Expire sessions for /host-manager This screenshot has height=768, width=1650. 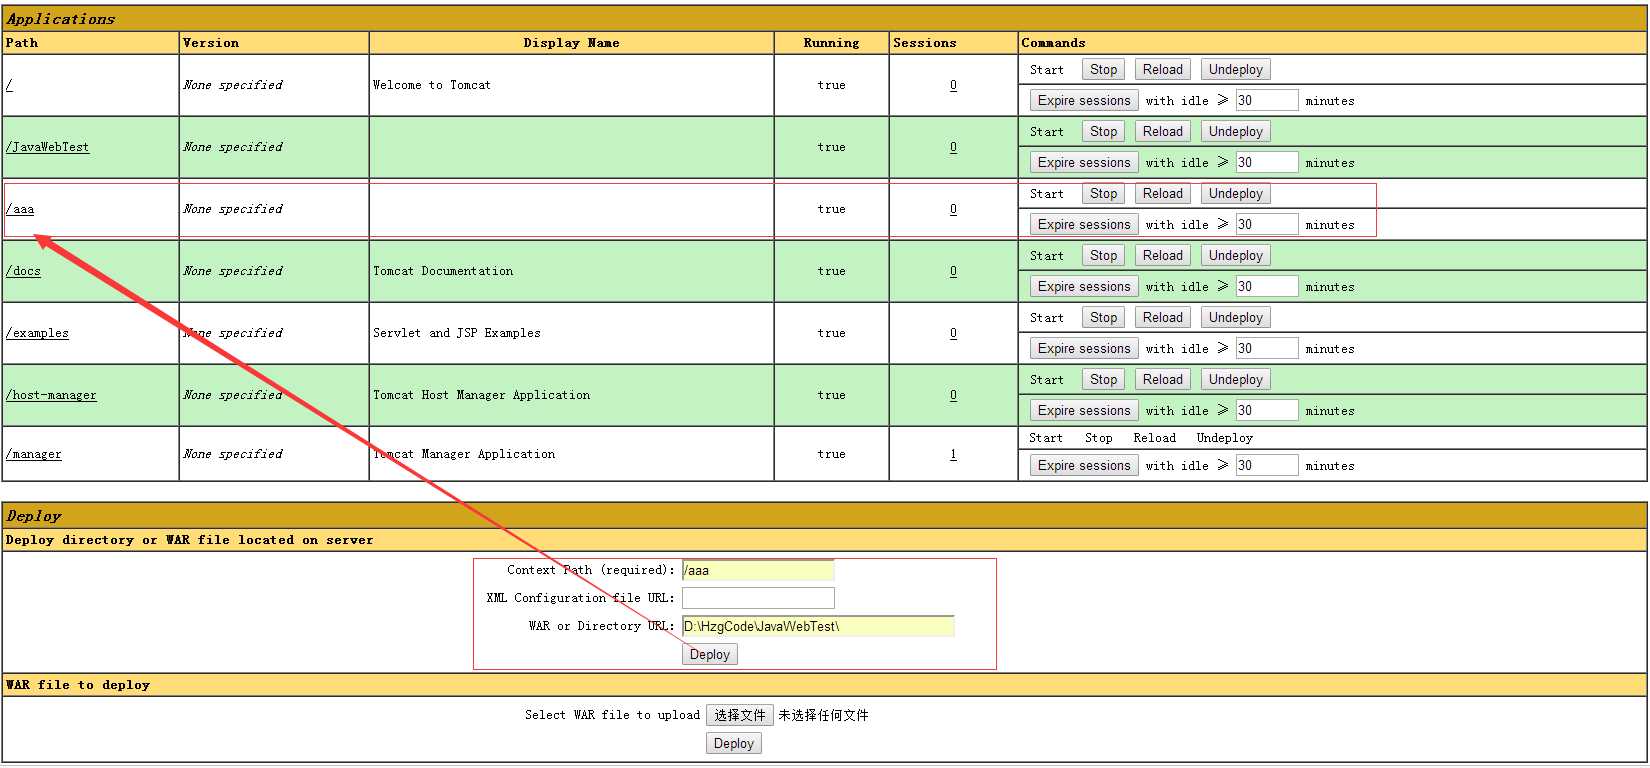1084,410
